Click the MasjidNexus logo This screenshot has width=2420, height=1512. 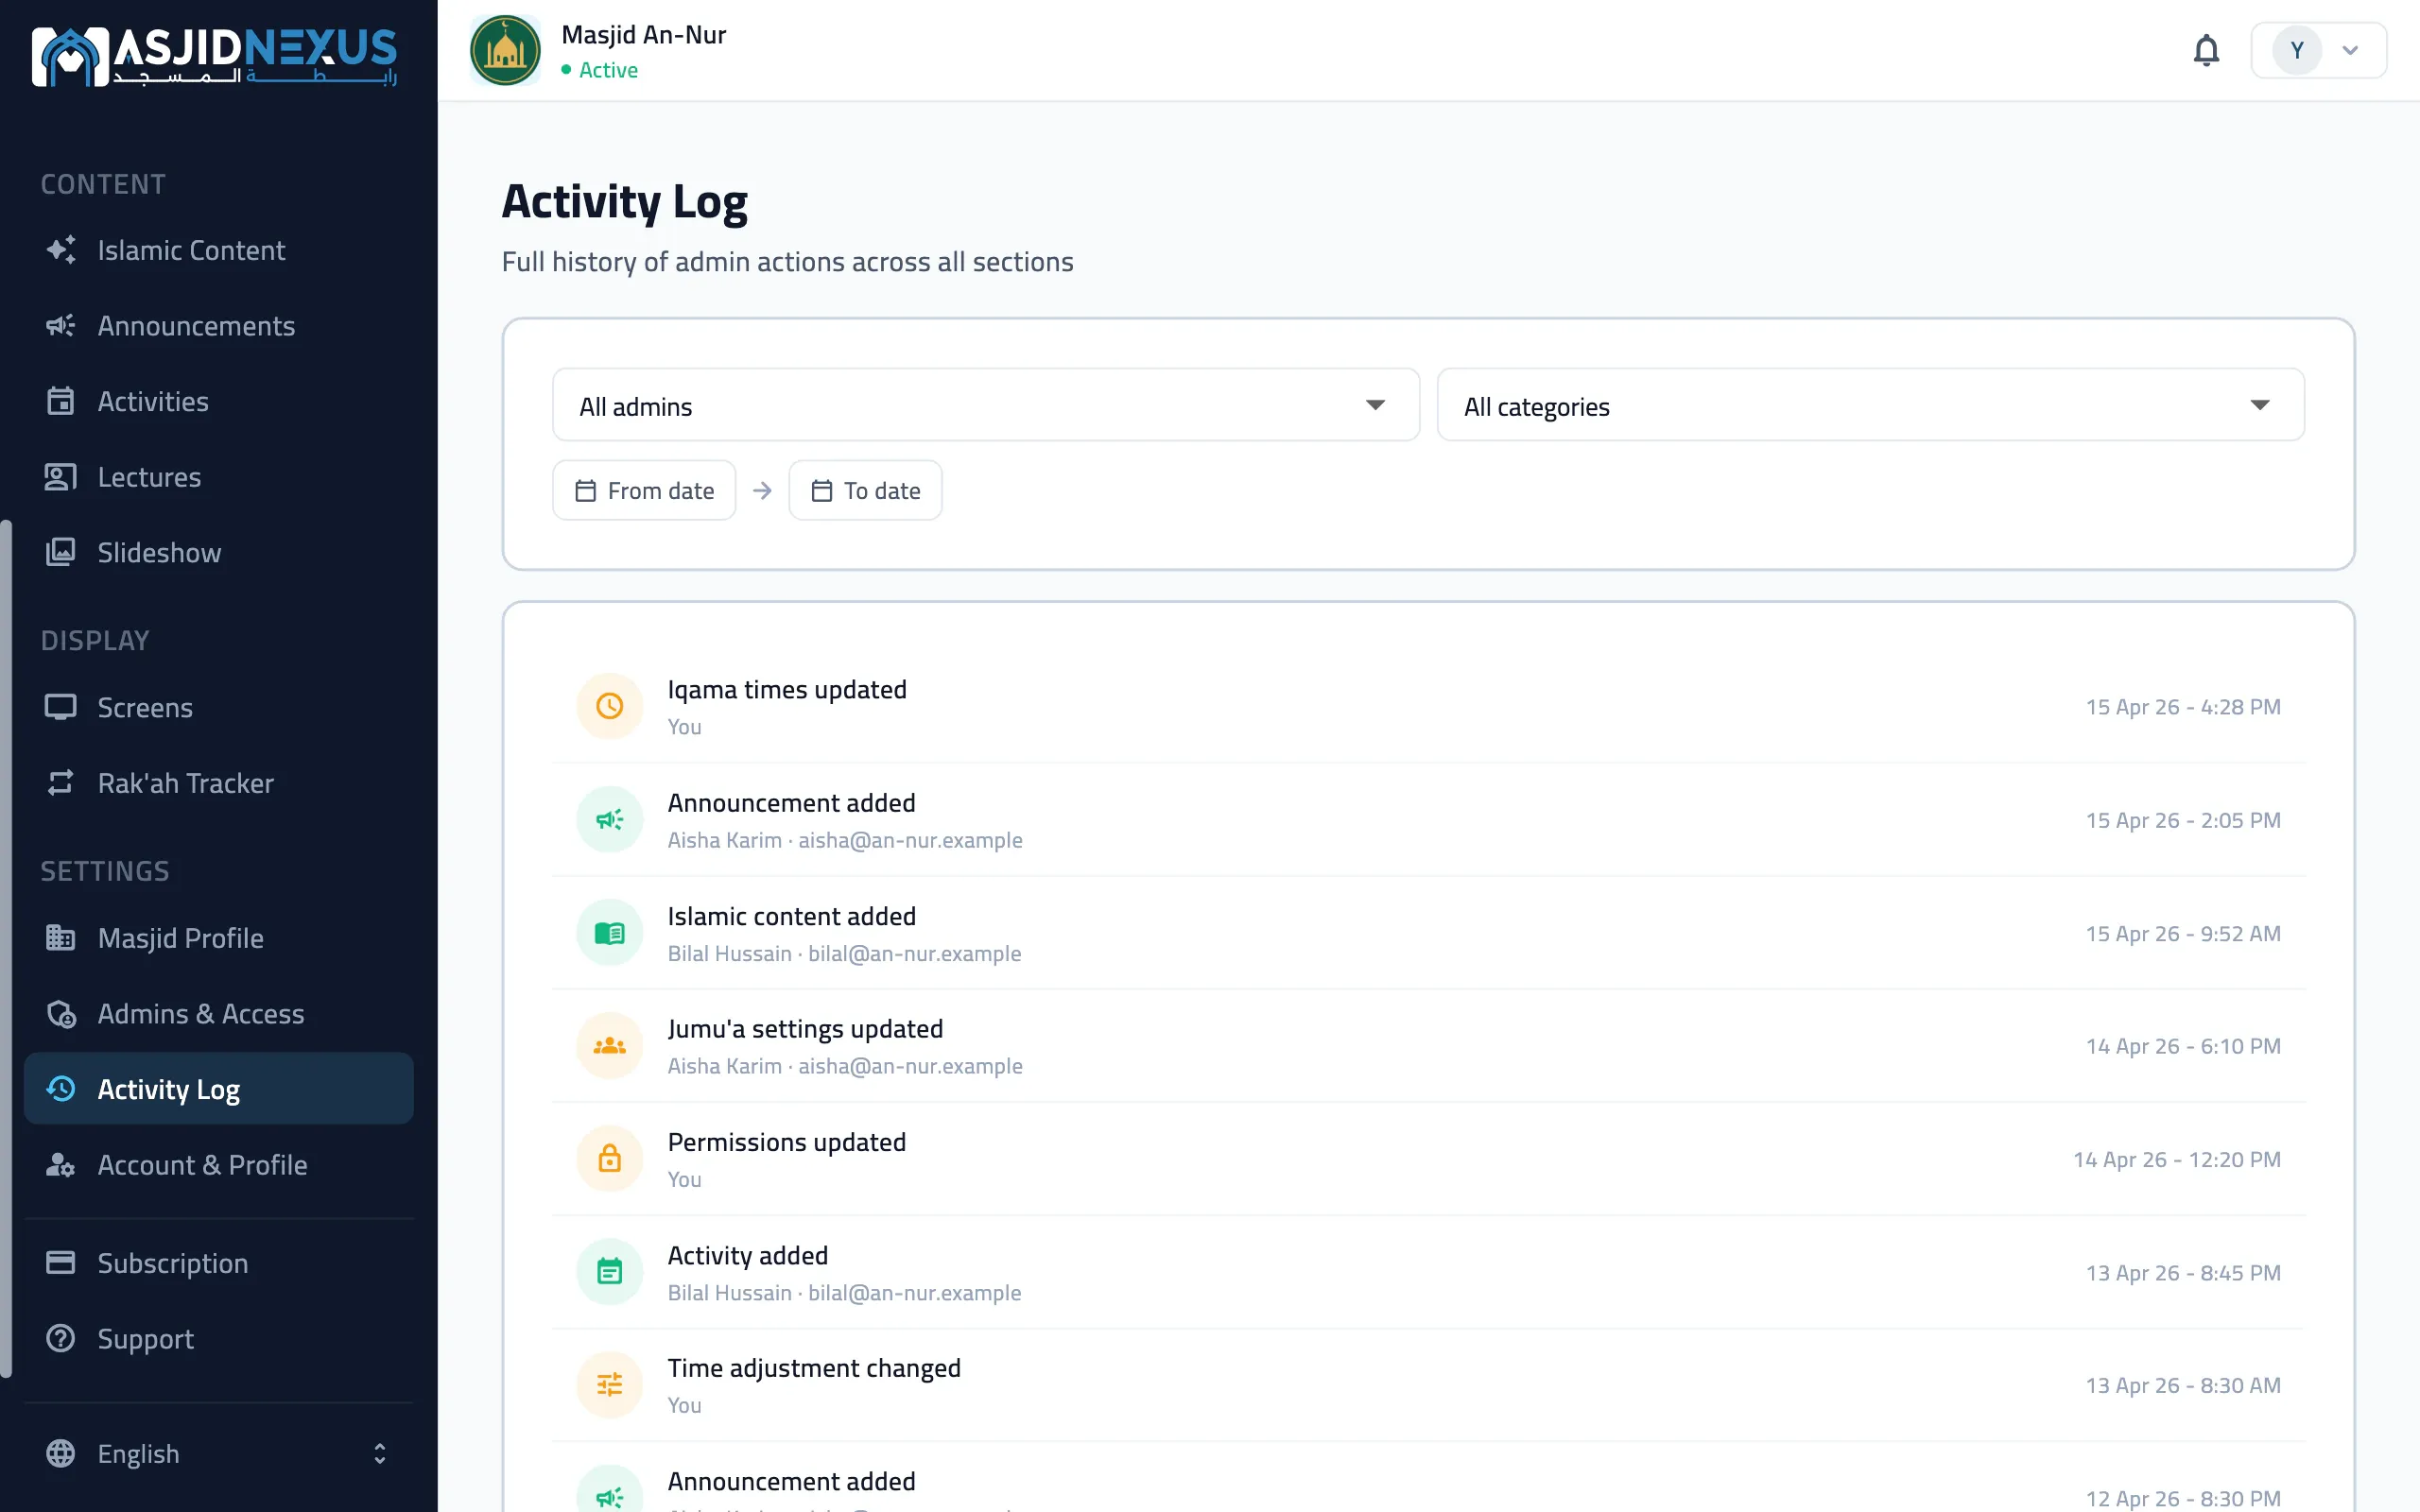point(215,56)
